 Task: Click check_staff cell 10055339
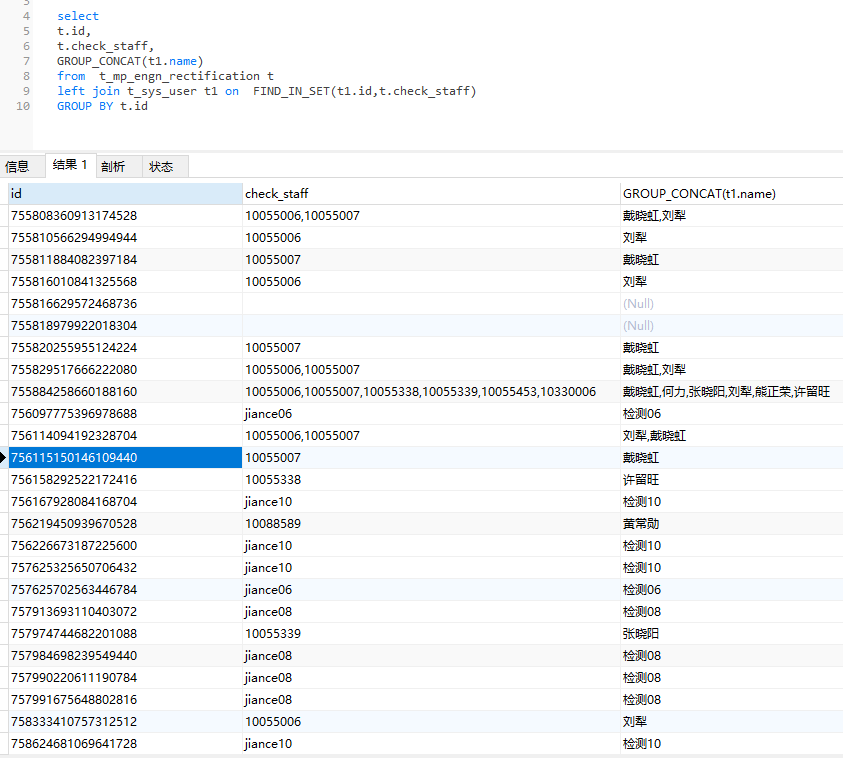pos(431,634)
